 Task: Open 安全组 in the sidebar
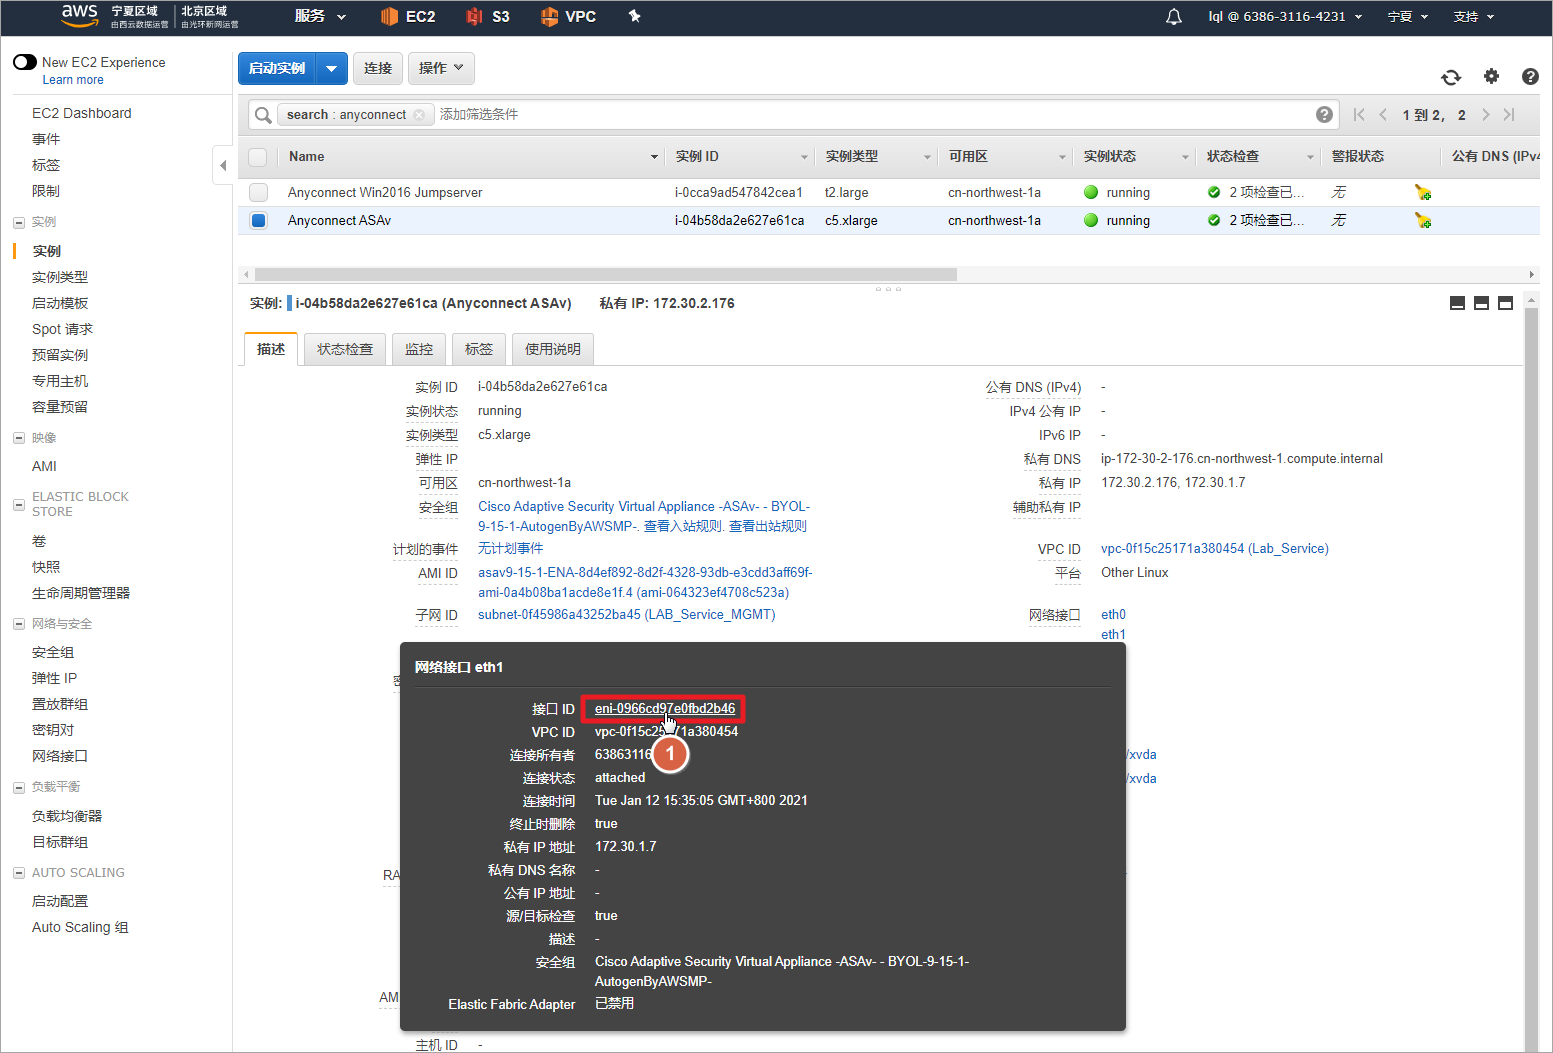(53, 652)
